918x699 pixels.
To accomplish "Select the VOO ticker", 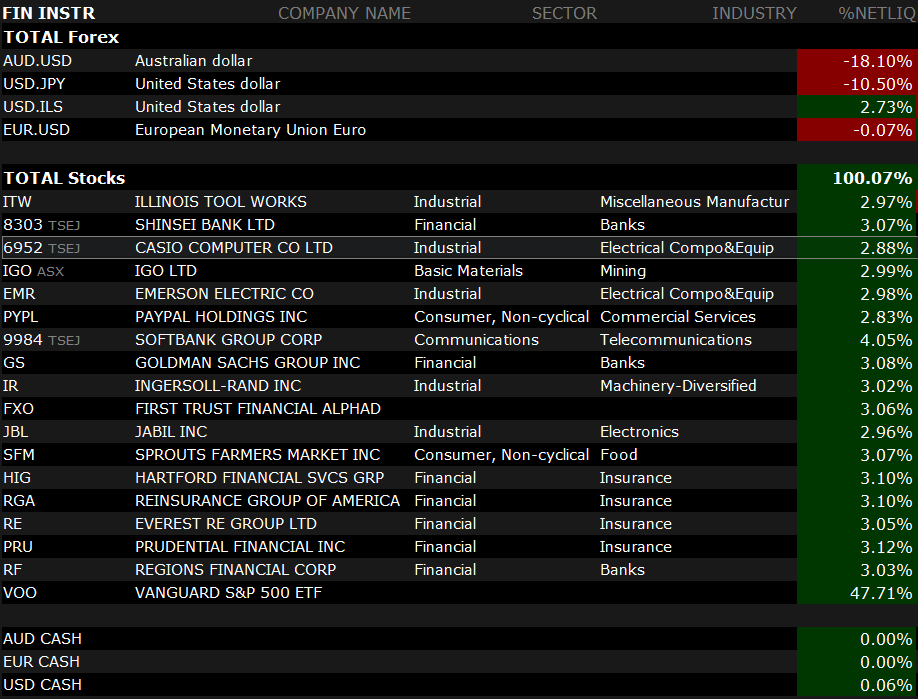I will (x=20, y=592).
